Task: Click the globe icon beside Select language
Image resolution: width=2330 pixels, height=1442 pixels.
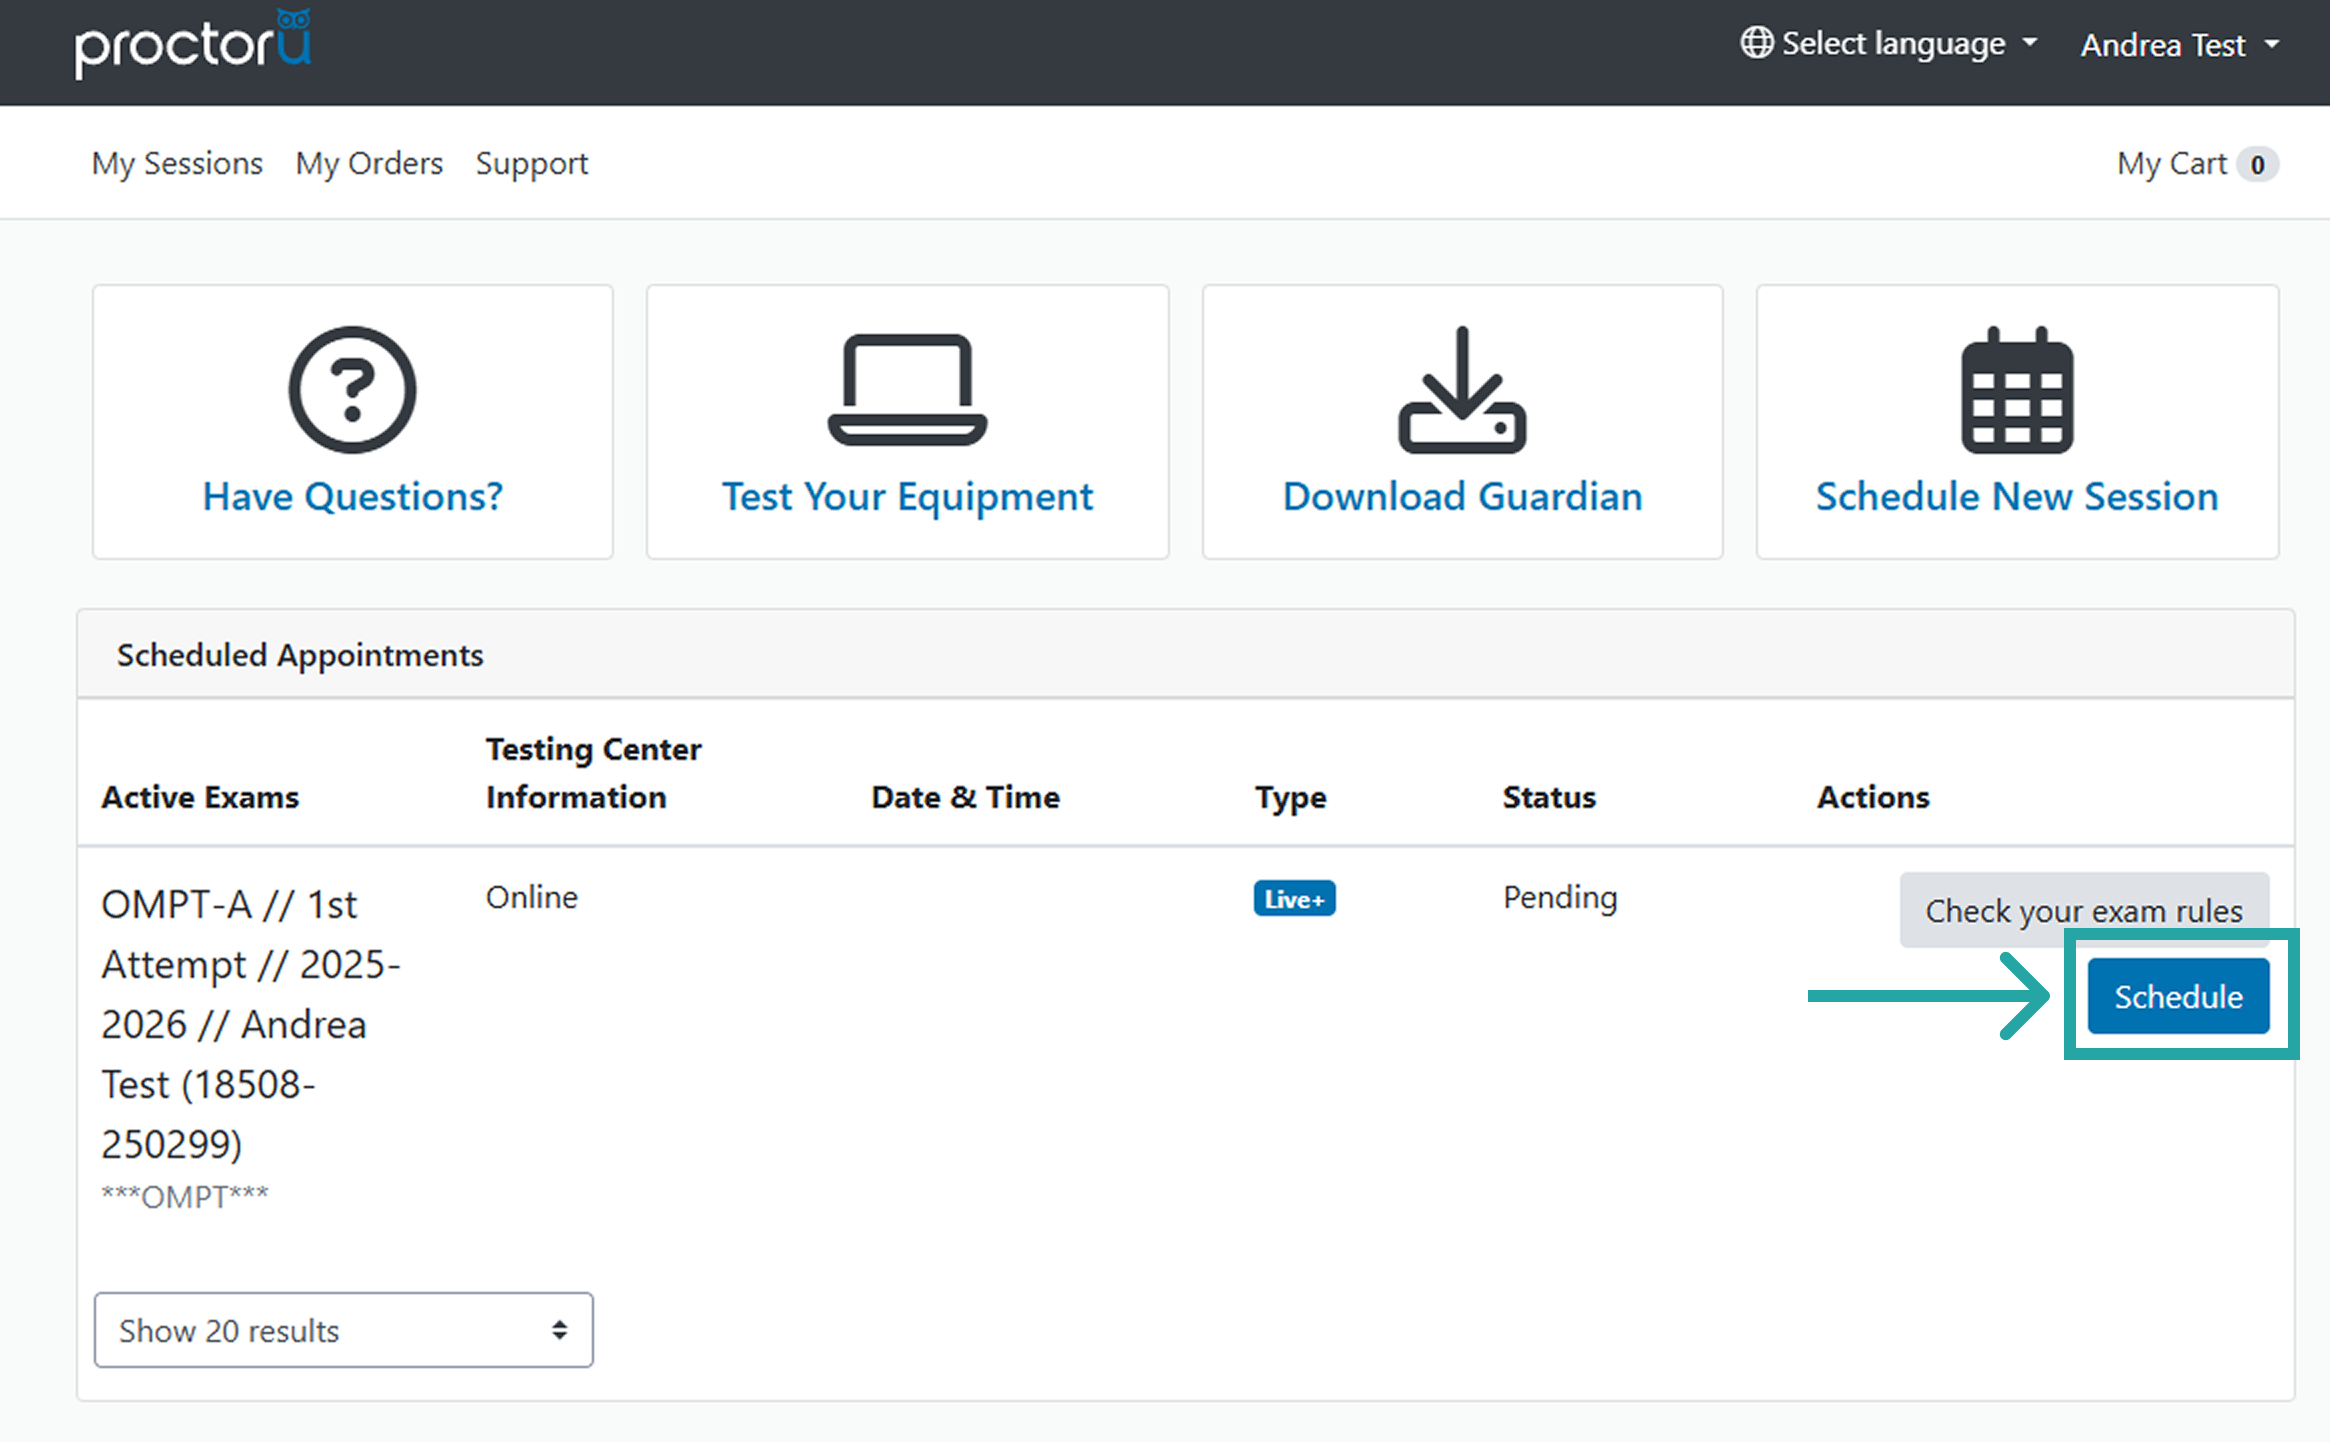Action: tap(1756, 43)
